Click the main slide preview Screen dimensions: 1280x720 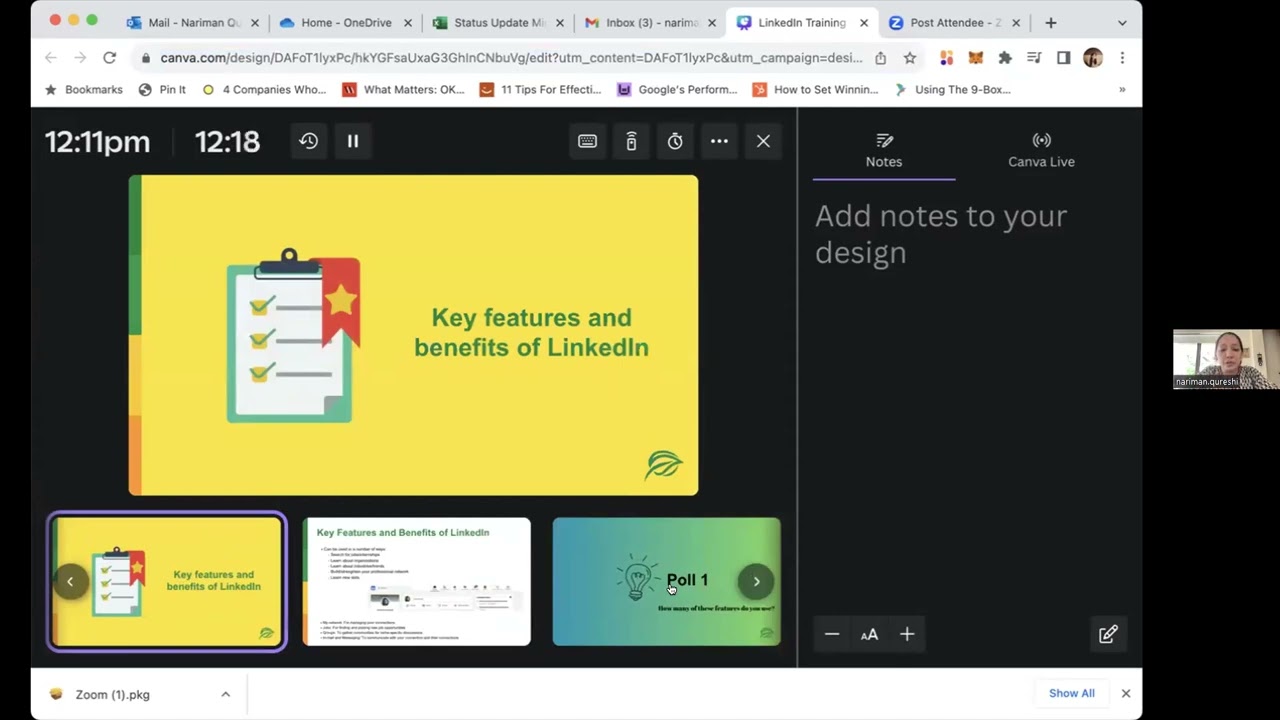[x=413, y=335]
